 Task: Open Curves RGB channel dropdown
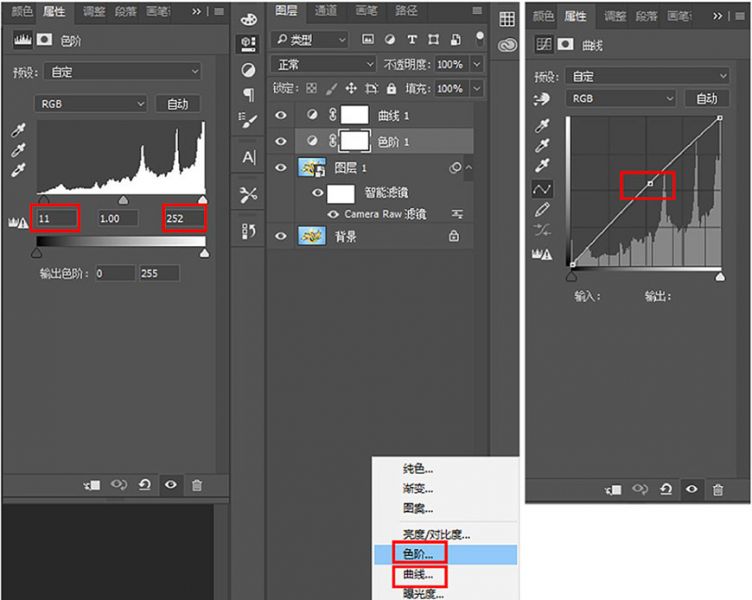(621, 99)
